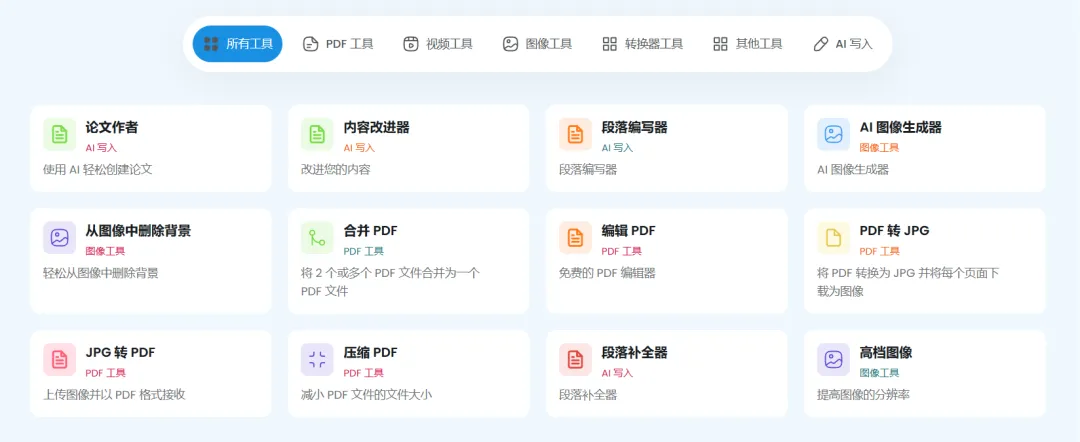The image size is (1080, 442).
Task: Click the green document icon for 内容改进器
Action: coord(317,134)
